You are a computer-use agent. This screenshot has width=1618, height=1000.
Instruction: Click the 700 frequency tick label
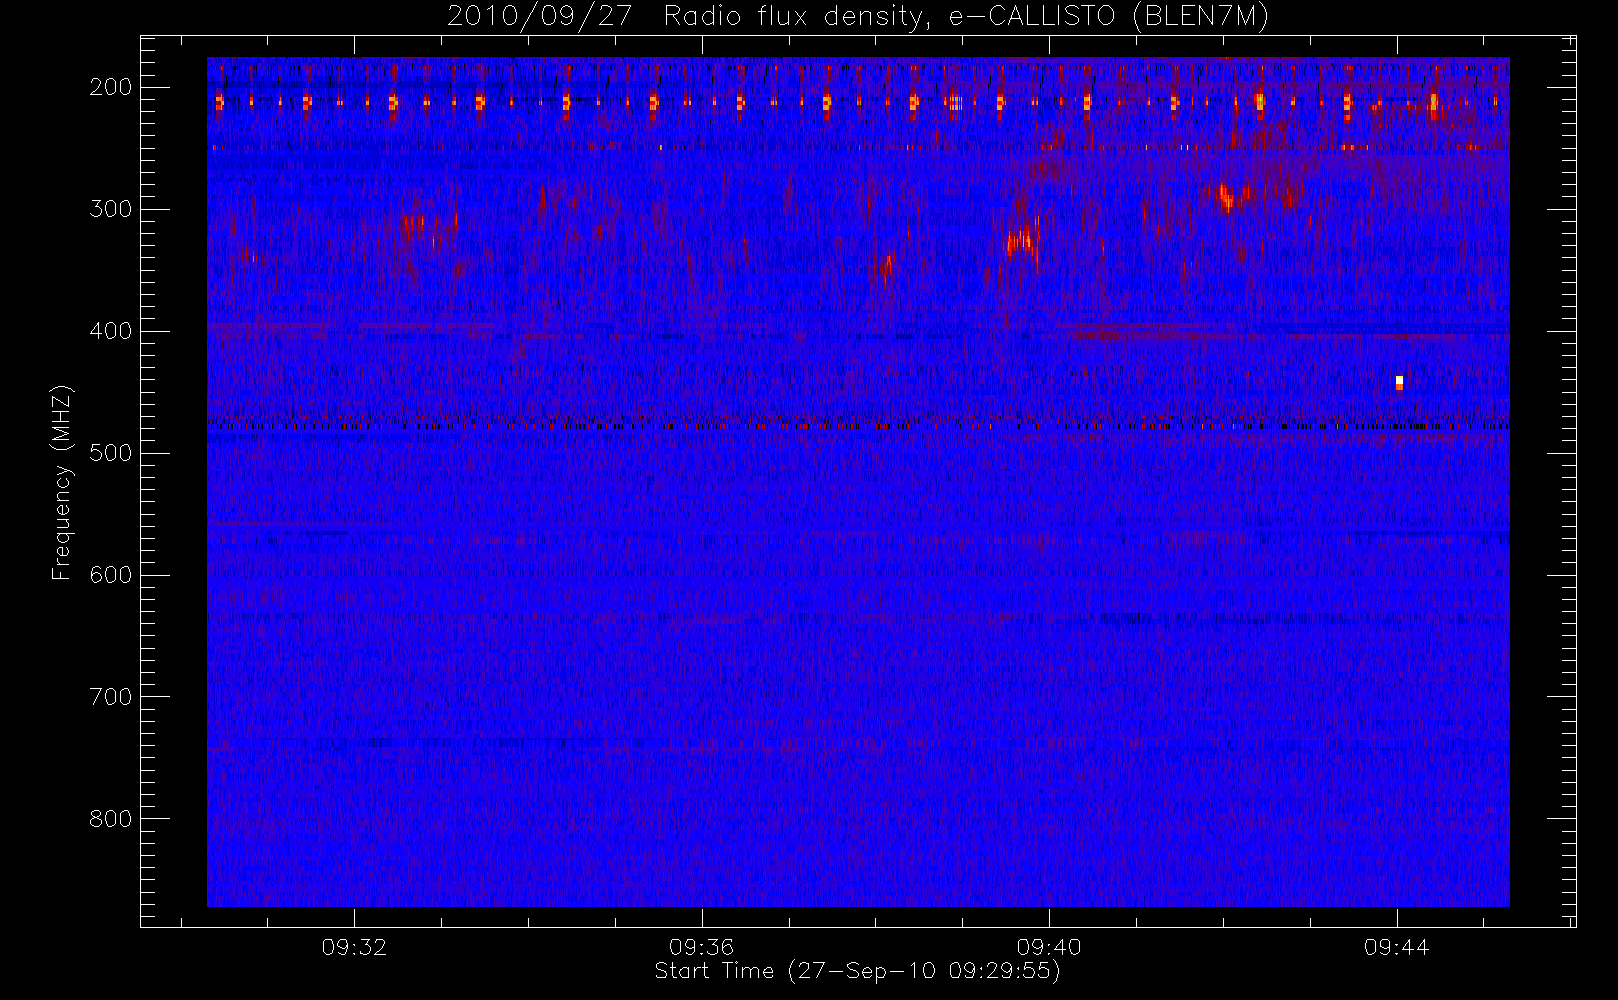click(110, 697)
